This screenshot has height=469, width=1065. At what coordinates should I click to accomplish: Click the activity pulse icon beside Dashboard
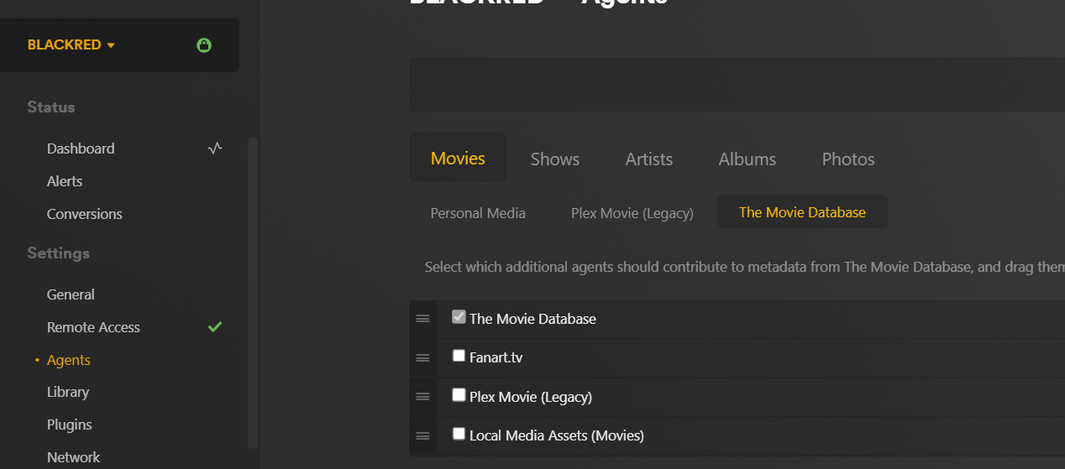tap(215, 148)
